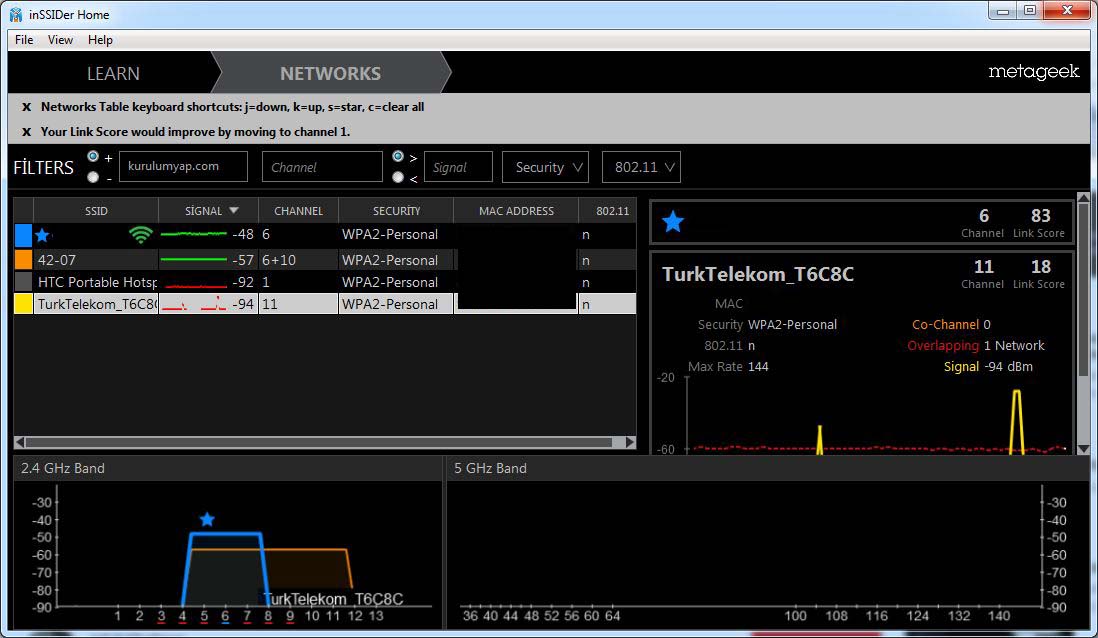Select the TurkTelekom_T6C8C network row
The width and height of the screenshot is (1098, 638).
325,303
